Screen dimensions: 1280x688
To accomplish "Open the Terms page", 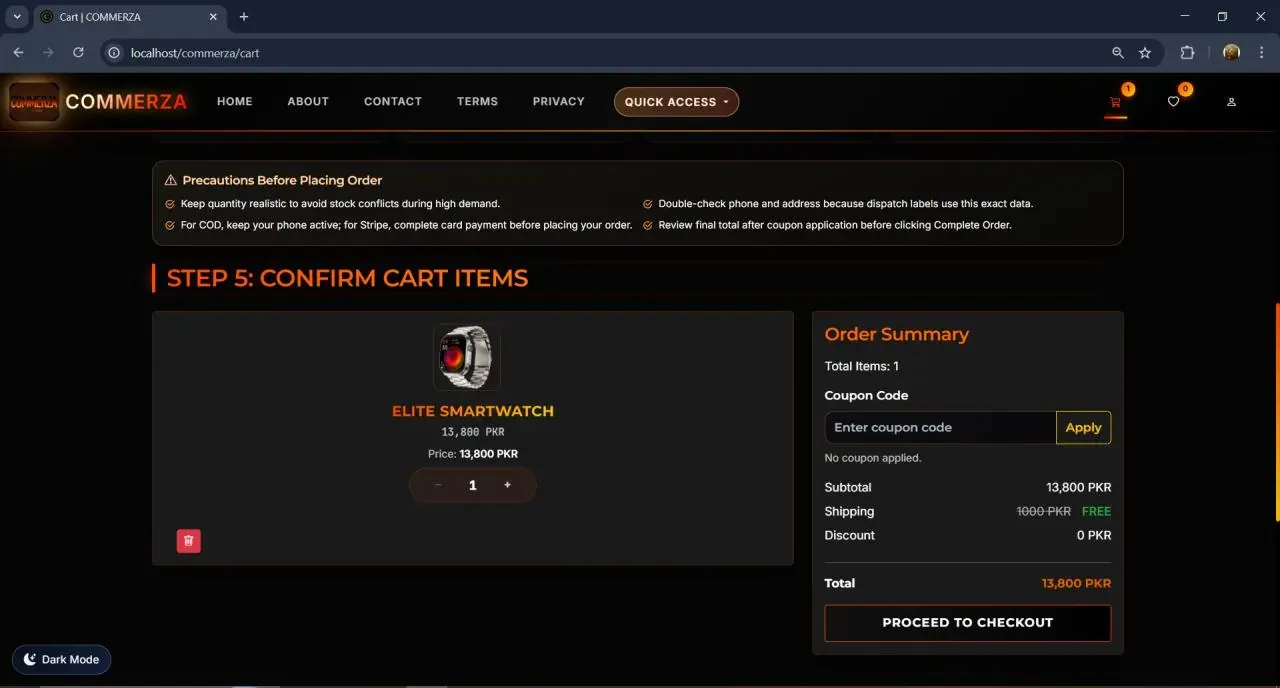I will [x=477, y=102].
